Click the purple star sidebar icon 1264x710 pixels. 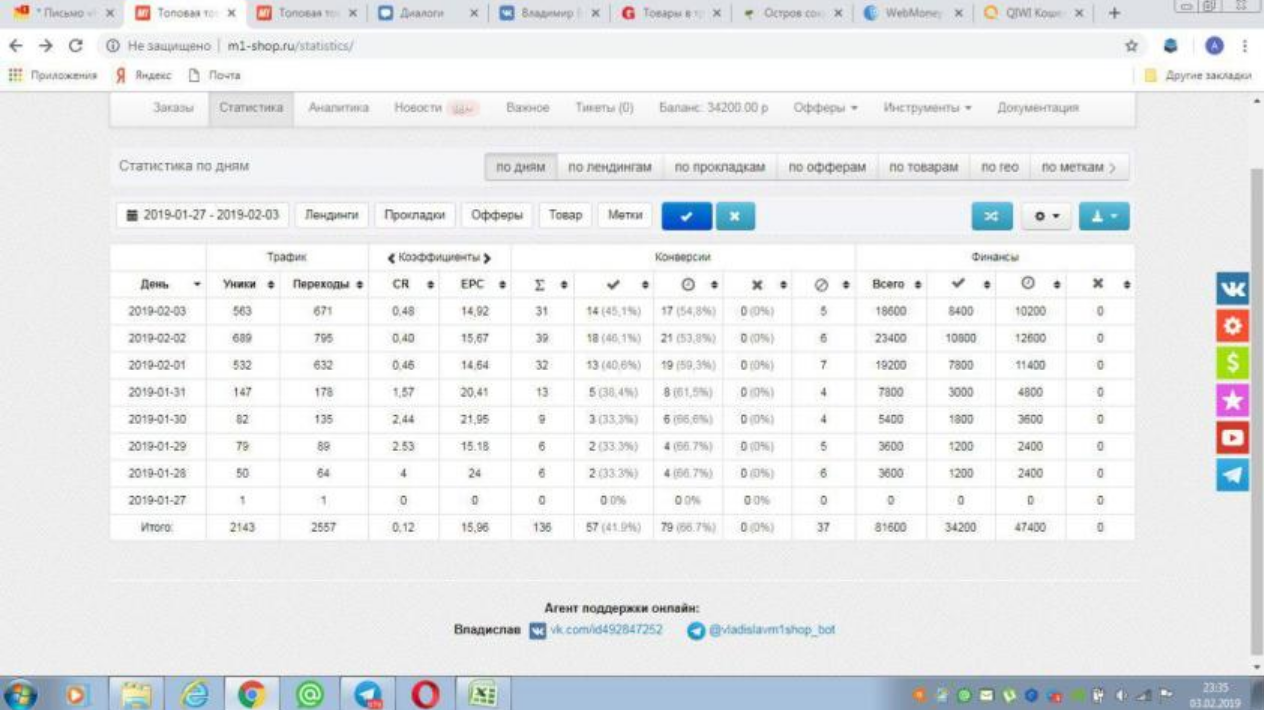1233,400
